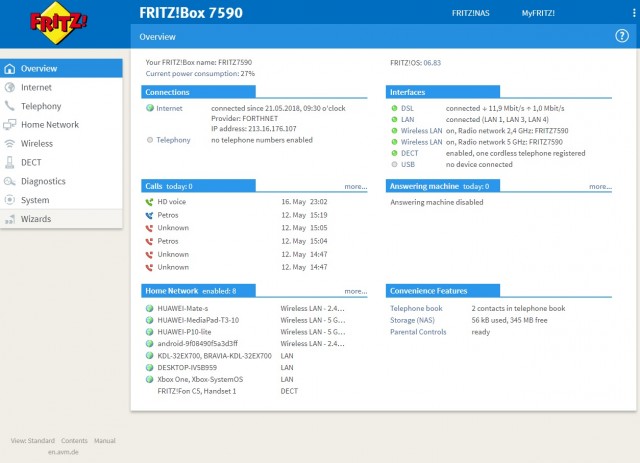Open the Home Network menu in sidebar
The image size is (640, 463).
tap(61, 125)
